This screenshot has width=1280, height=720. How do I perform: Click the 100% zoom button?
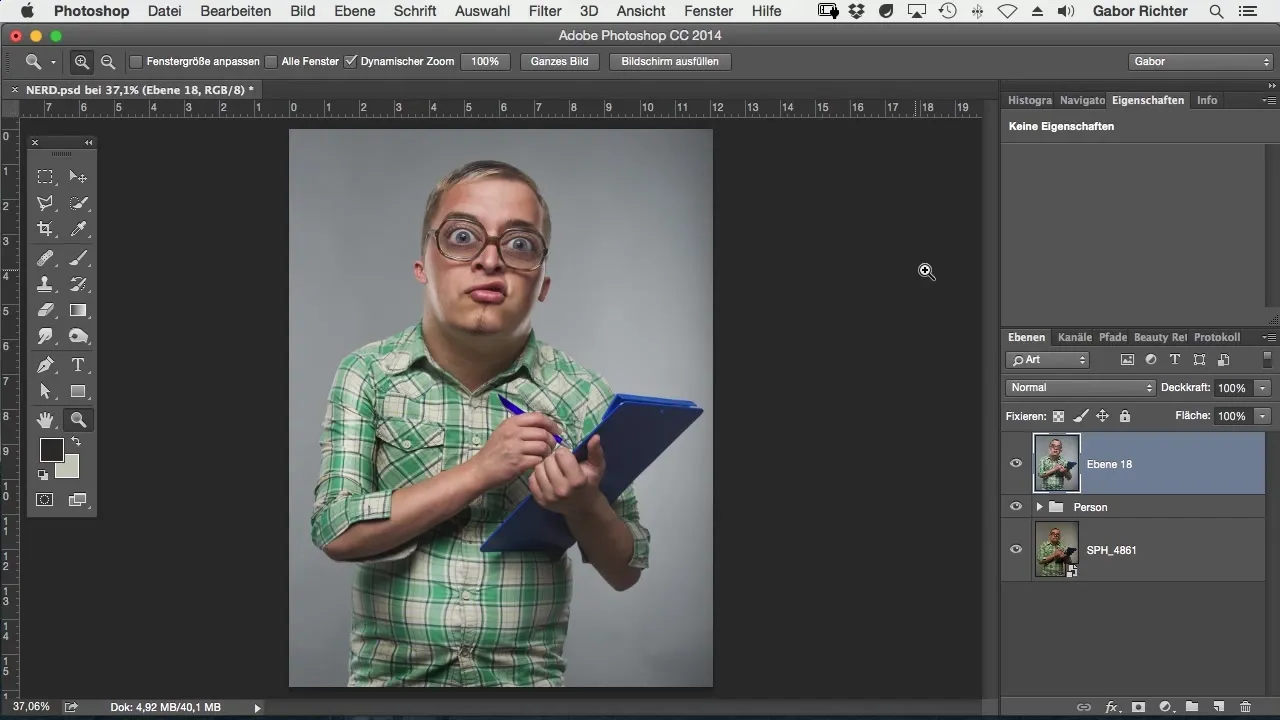point(485,62)
